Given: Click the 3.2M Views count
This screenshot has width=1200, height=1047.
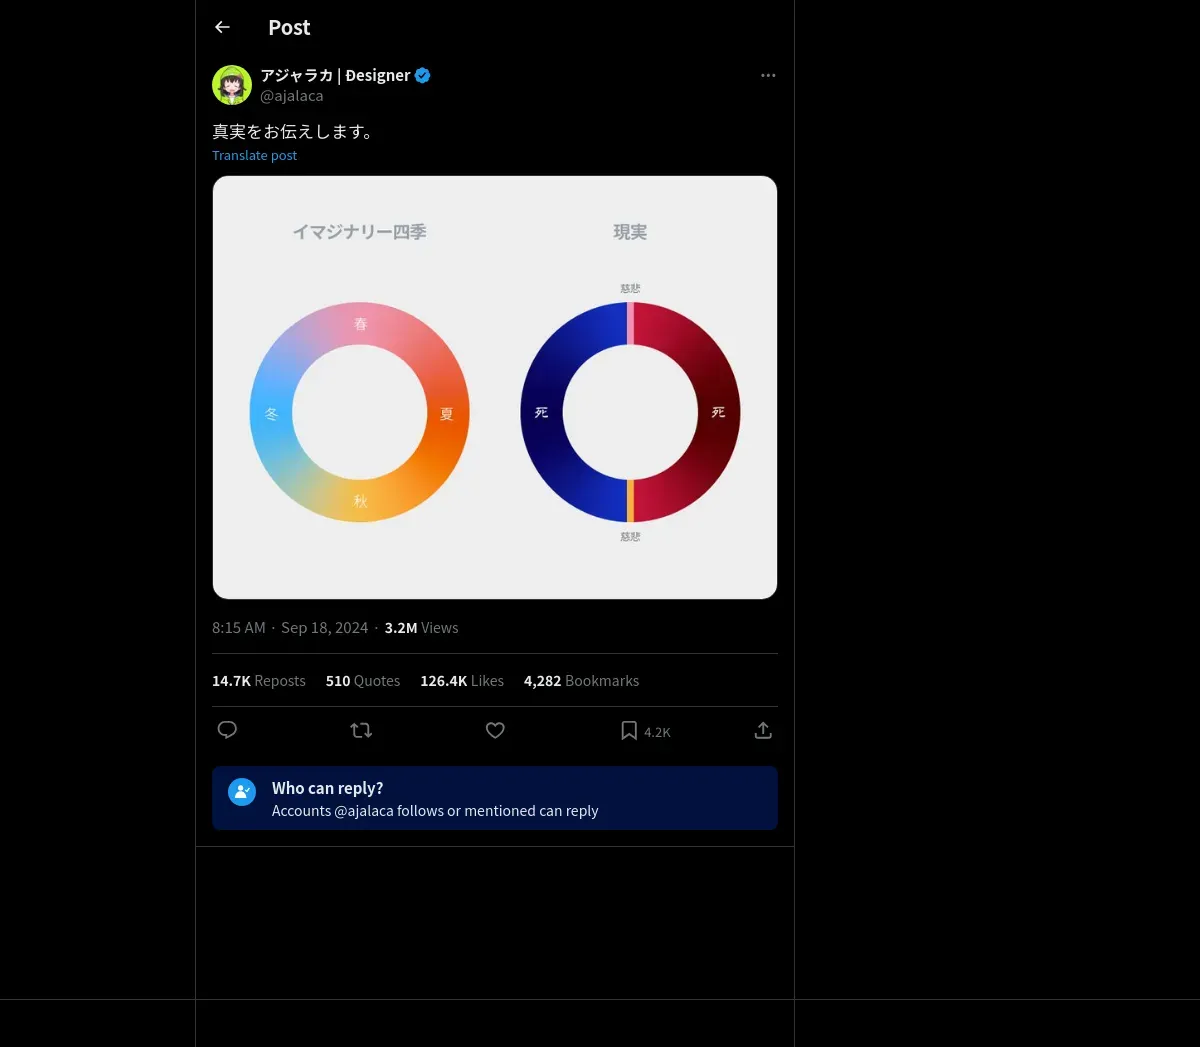Looking at the screenshot, I should coord(421,628).
